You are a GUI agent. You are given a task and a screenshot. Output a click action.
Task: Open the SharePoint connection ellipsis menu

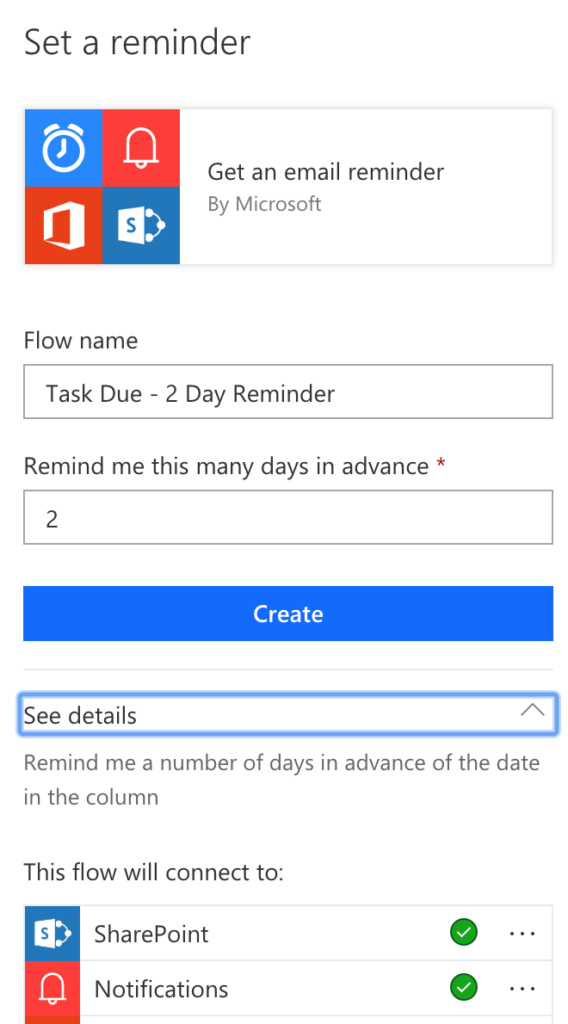pyautogui.click(x=522, y=933)
